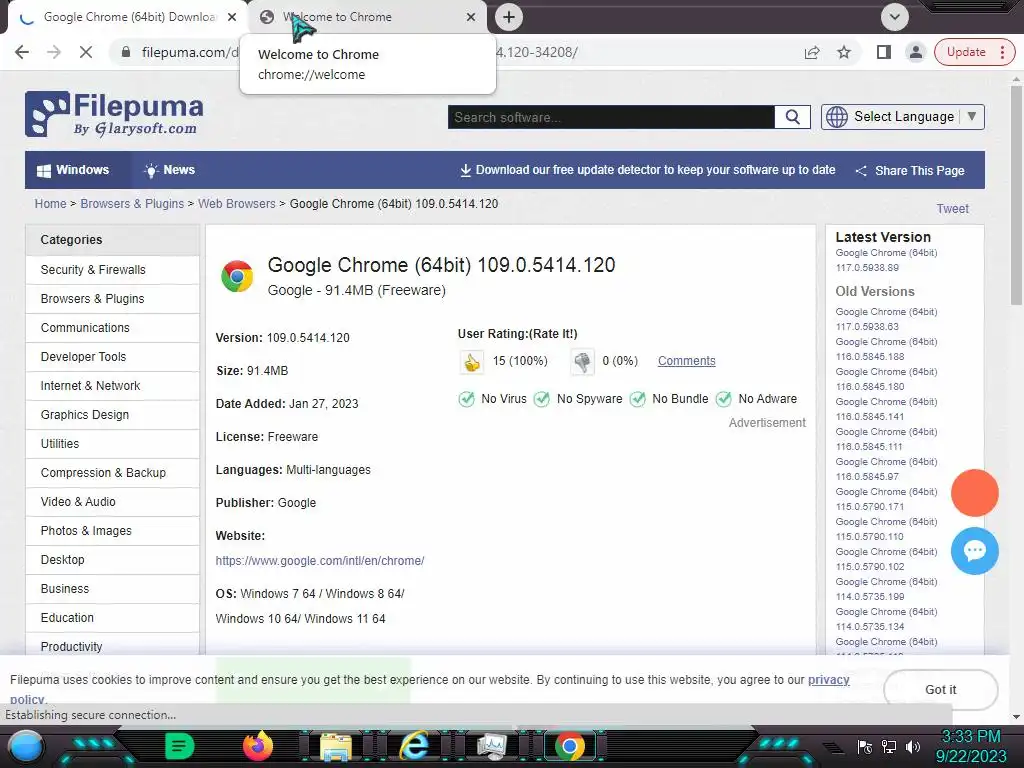Select Video & Audio category
The width and height of the screenshot is (1024, 768).
coord(112,502)
